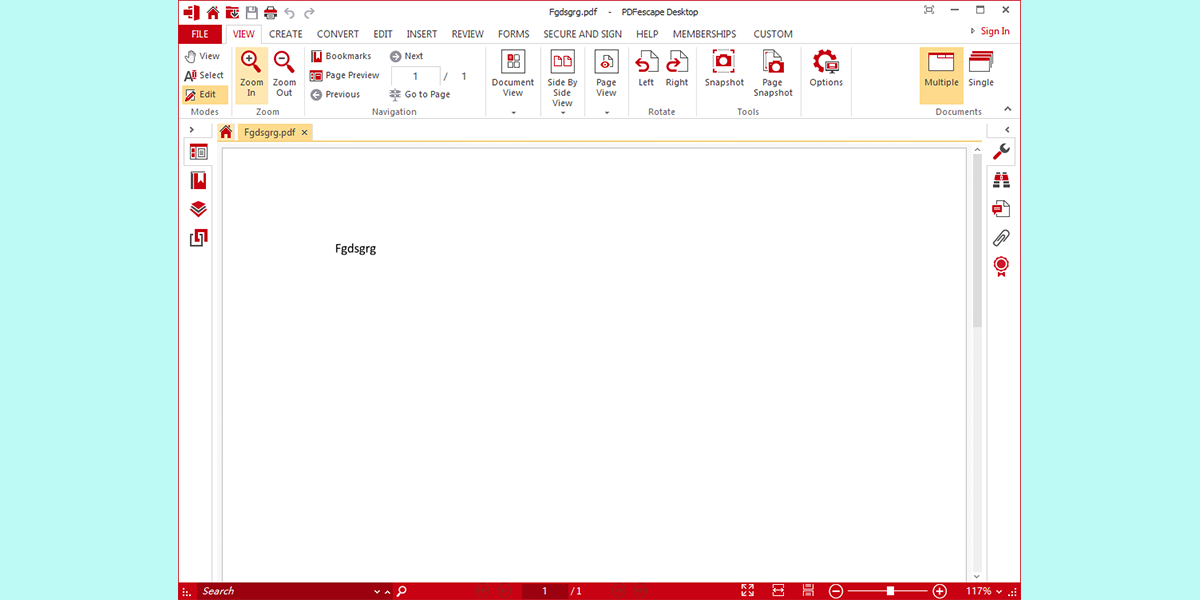Viewport: 1200px width, 600px height.
Task: Open the Side By Side View dropdown
Action: click(563, 112)
